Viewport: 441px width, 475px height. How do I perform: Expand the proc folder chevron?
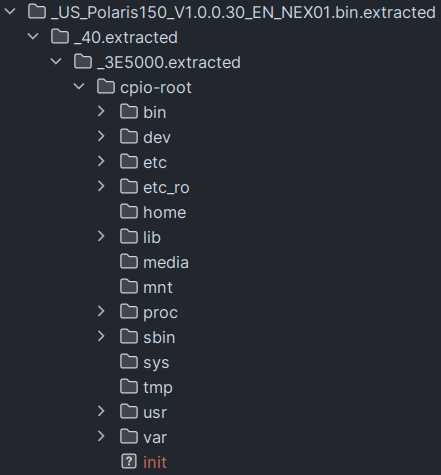point(101,311)
